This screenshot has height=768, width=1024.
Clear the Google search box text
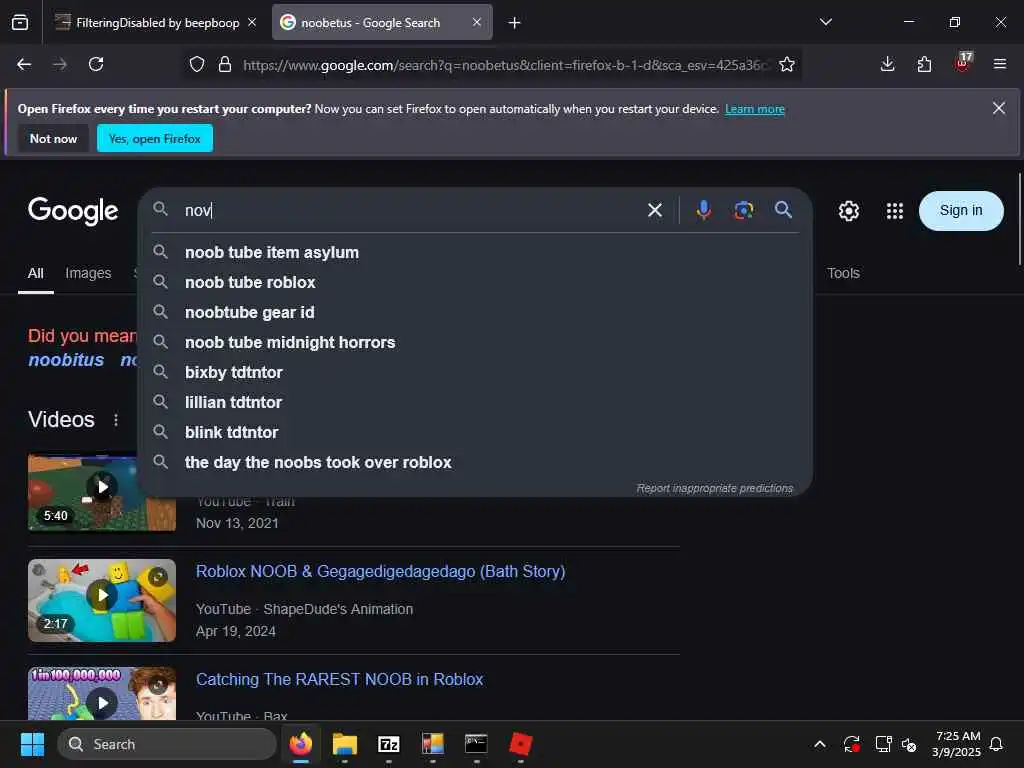[654, 210]
